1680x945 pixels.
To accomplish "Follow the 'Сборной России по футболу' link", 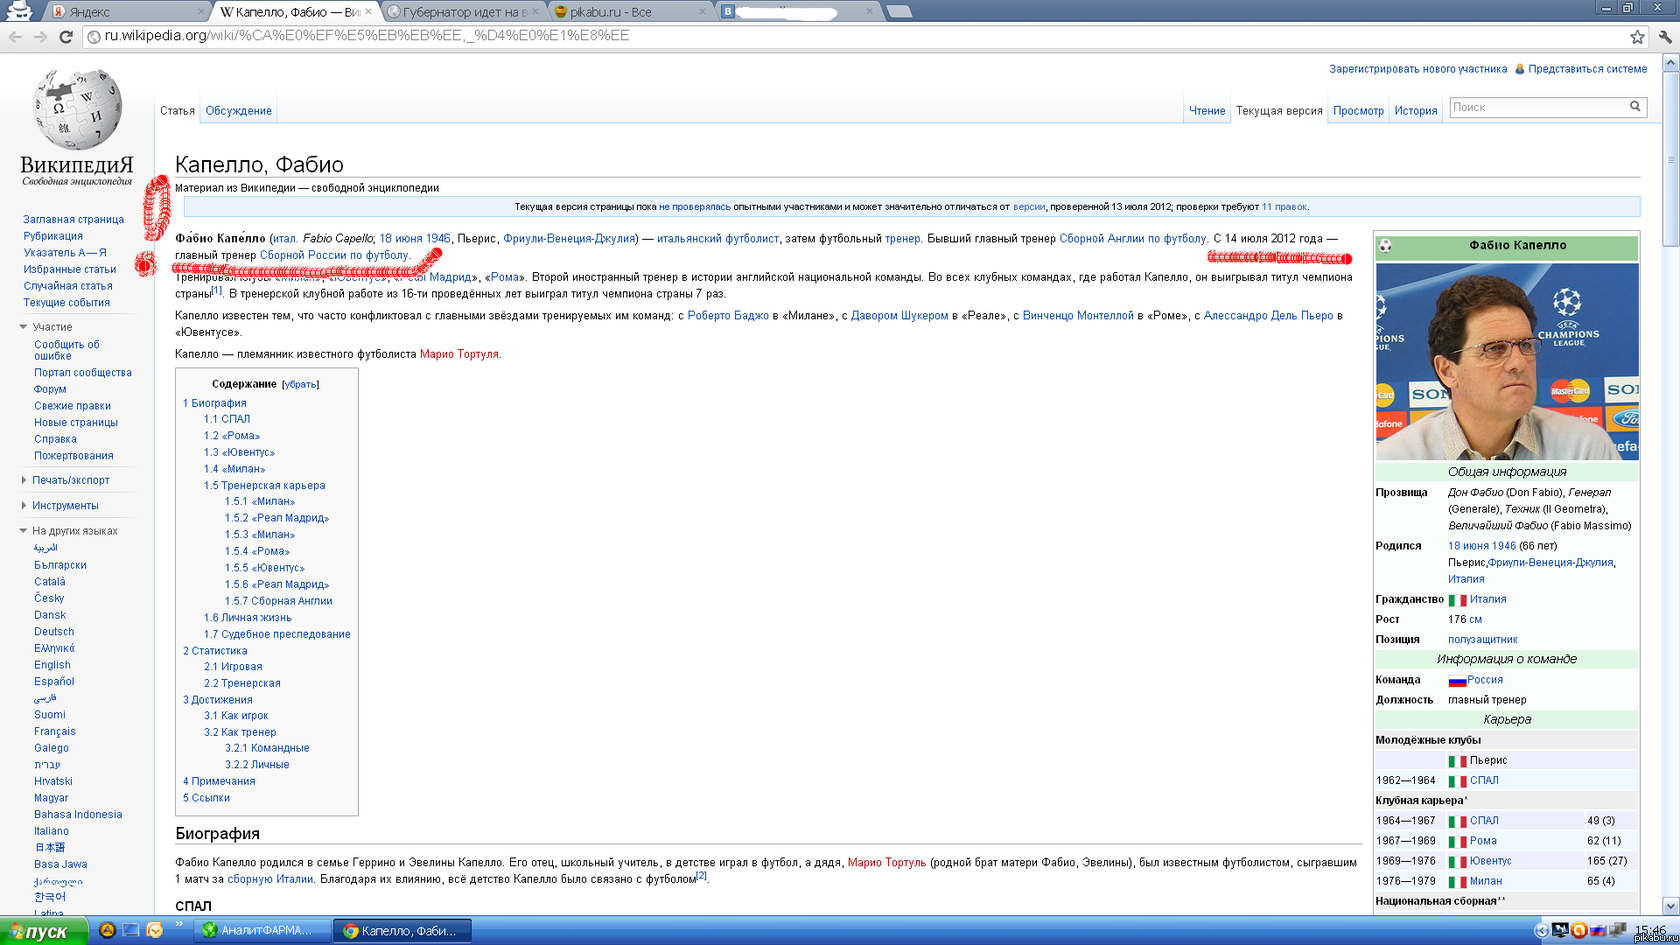I will pos(334,256).
